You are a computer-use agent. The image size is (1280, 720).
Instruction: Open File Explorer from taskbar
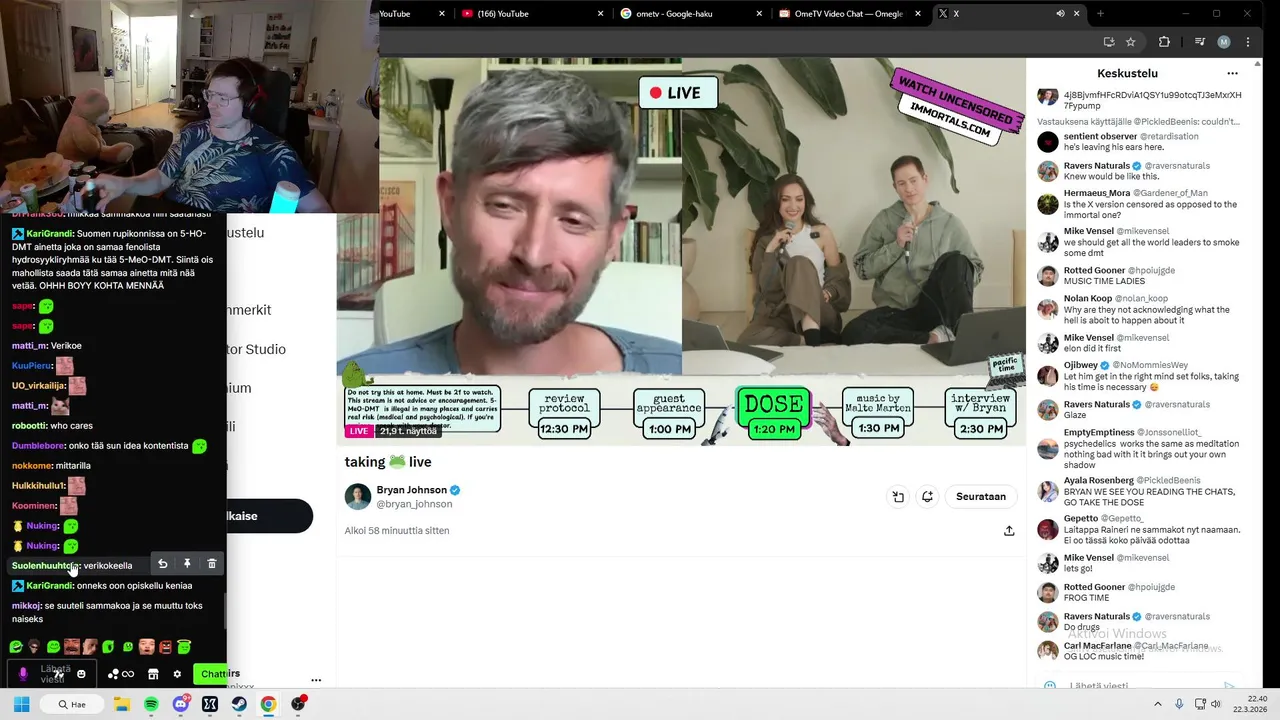click(x=122, y=704)
